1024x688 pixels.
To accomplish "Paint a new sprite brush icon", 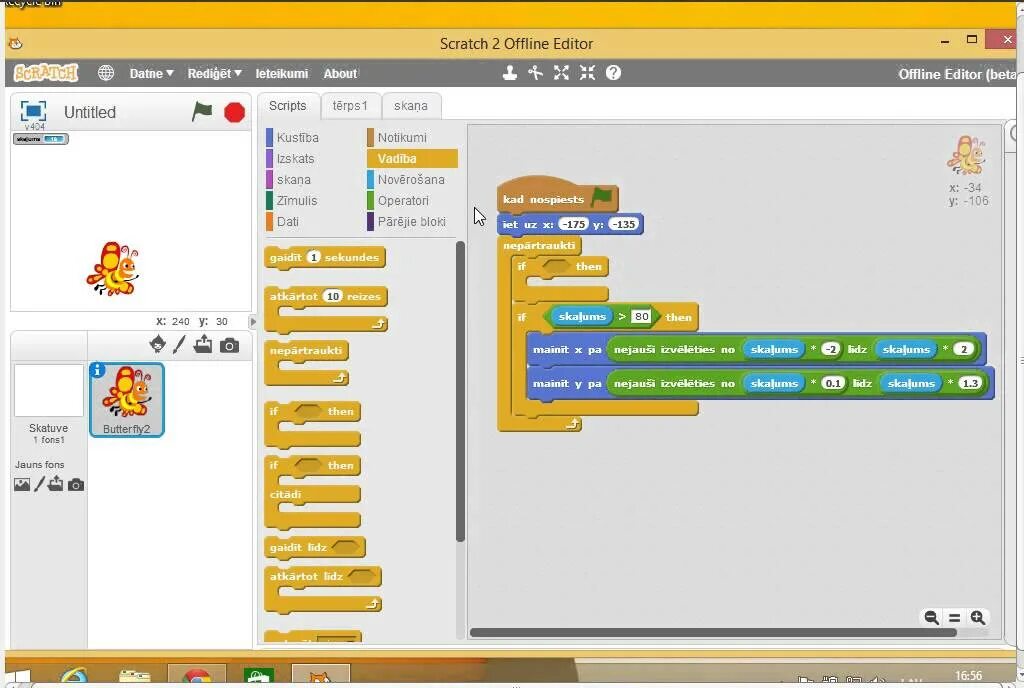I will tap(180, 344).
